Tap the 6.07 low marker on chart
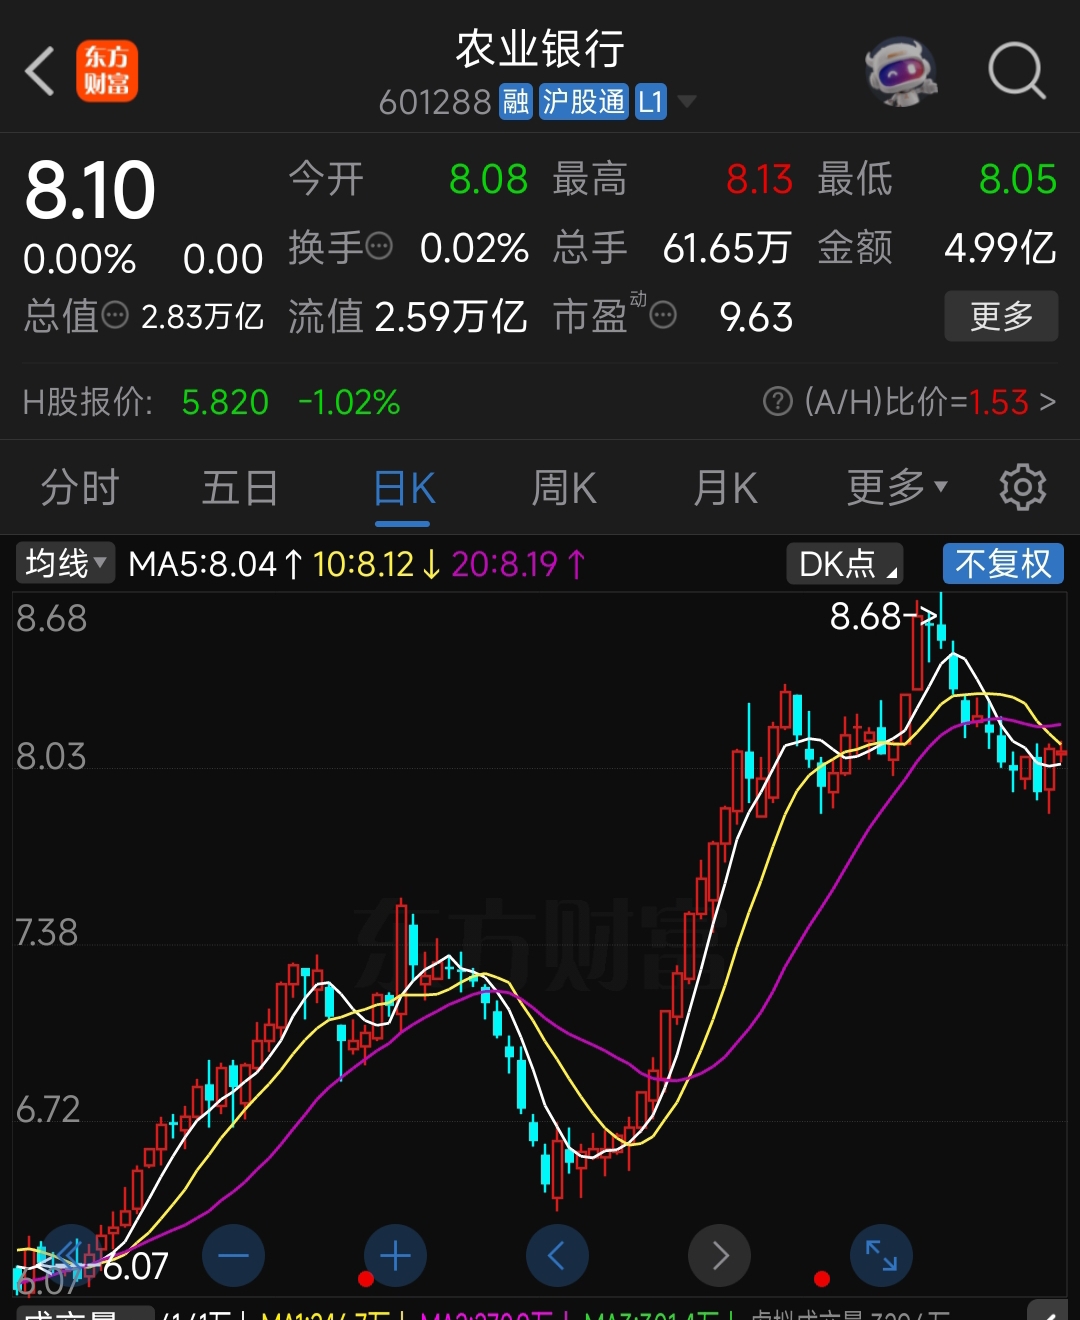Image resolution: width=1080 pixels, height=1320 pixels. pyautogui.click(x=136, y=1267)
